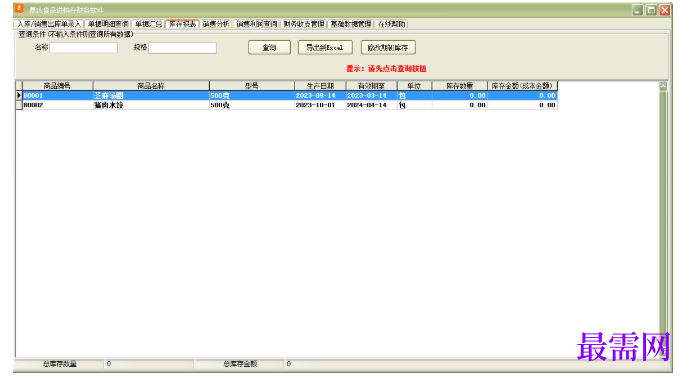Open the 销售利润查询 tab
The height and width of the screenshot is (378, 689).
(257, 24)
